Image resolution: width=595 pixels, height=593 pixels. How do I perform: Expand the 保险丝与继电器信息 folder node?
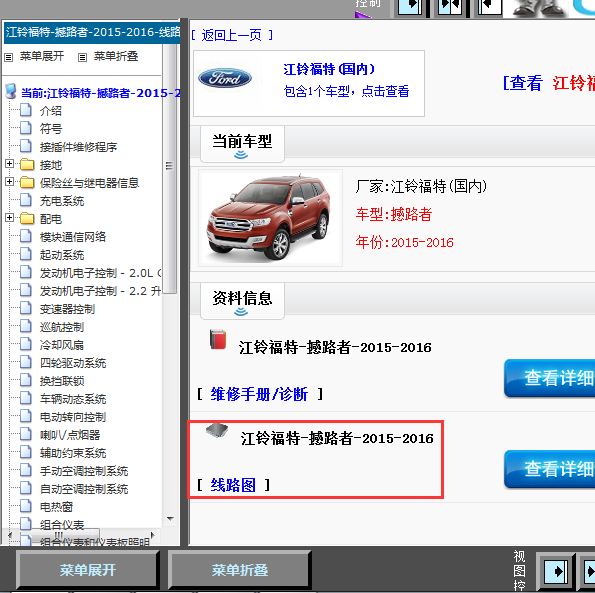(9, 181)
